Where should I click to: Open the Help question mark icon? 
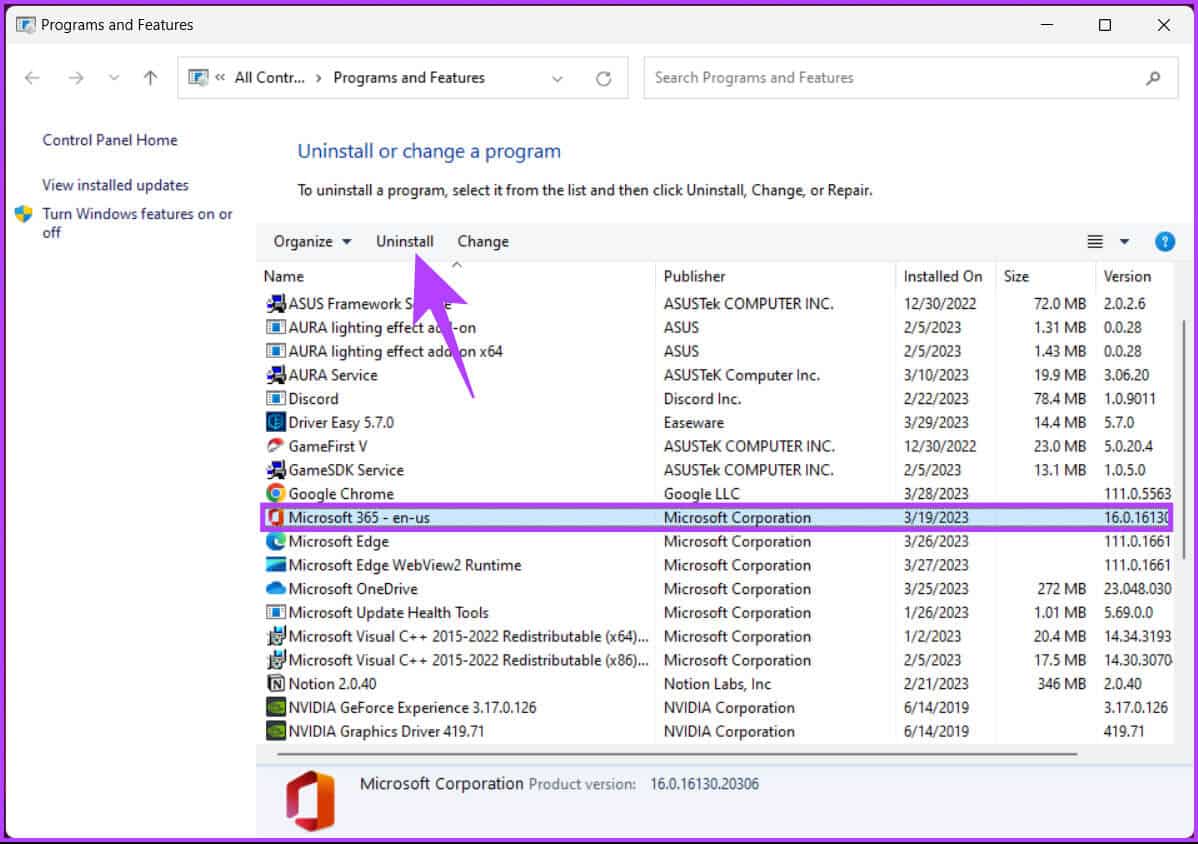1164,242
